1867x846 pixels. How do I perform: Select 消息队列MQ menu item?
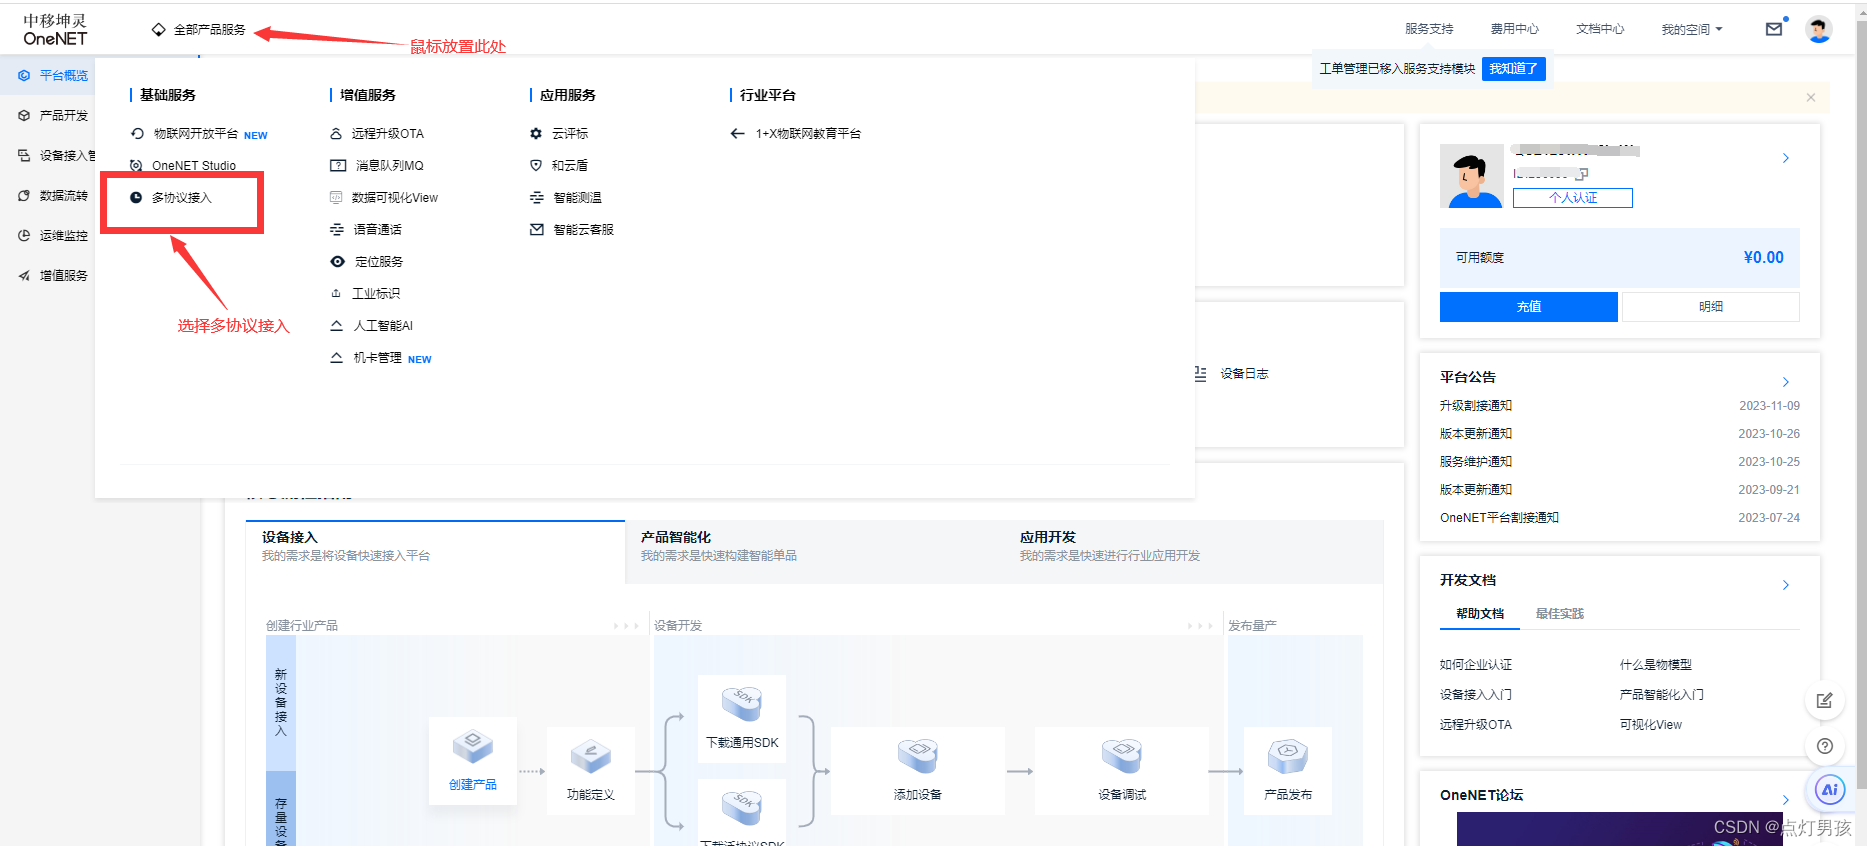(x=377, y=166)
